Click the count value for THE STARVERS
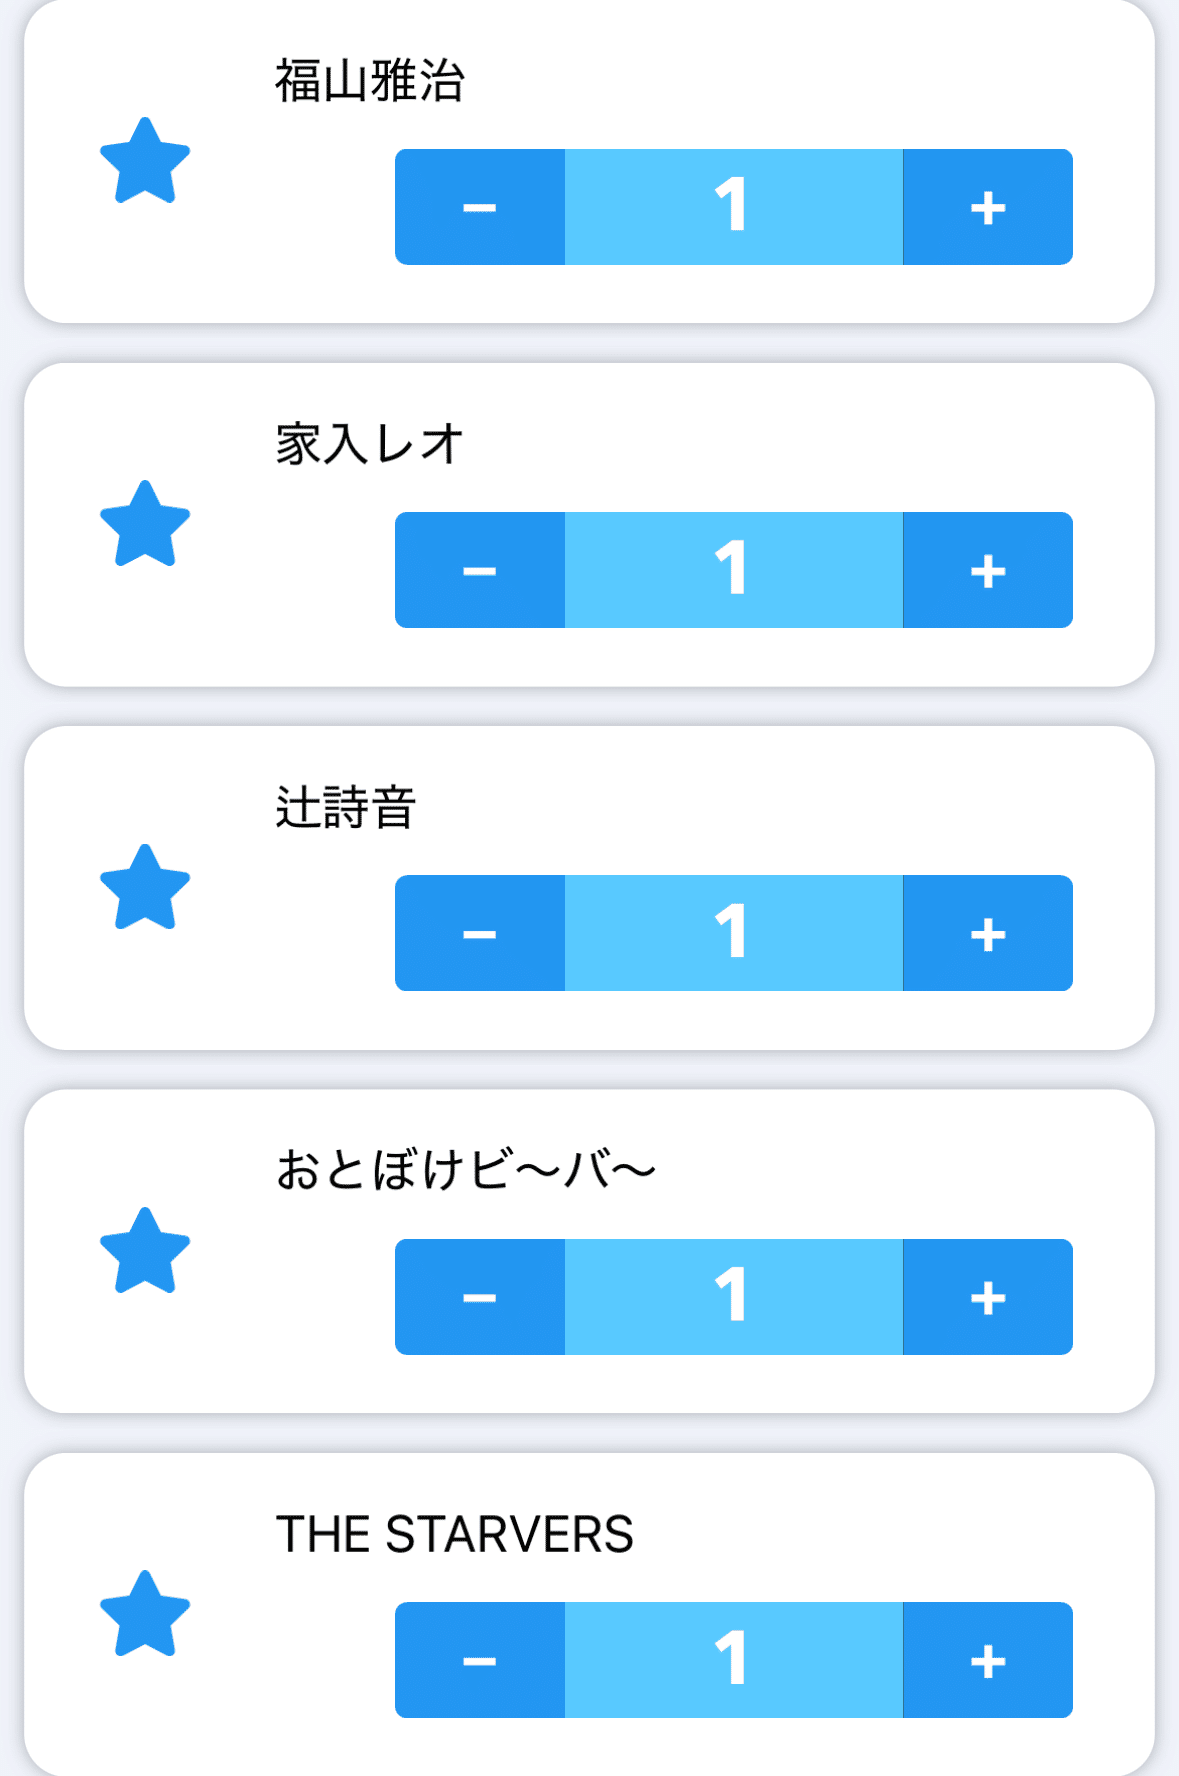Screen dimensions: 1179x1776 point(733,1660)
